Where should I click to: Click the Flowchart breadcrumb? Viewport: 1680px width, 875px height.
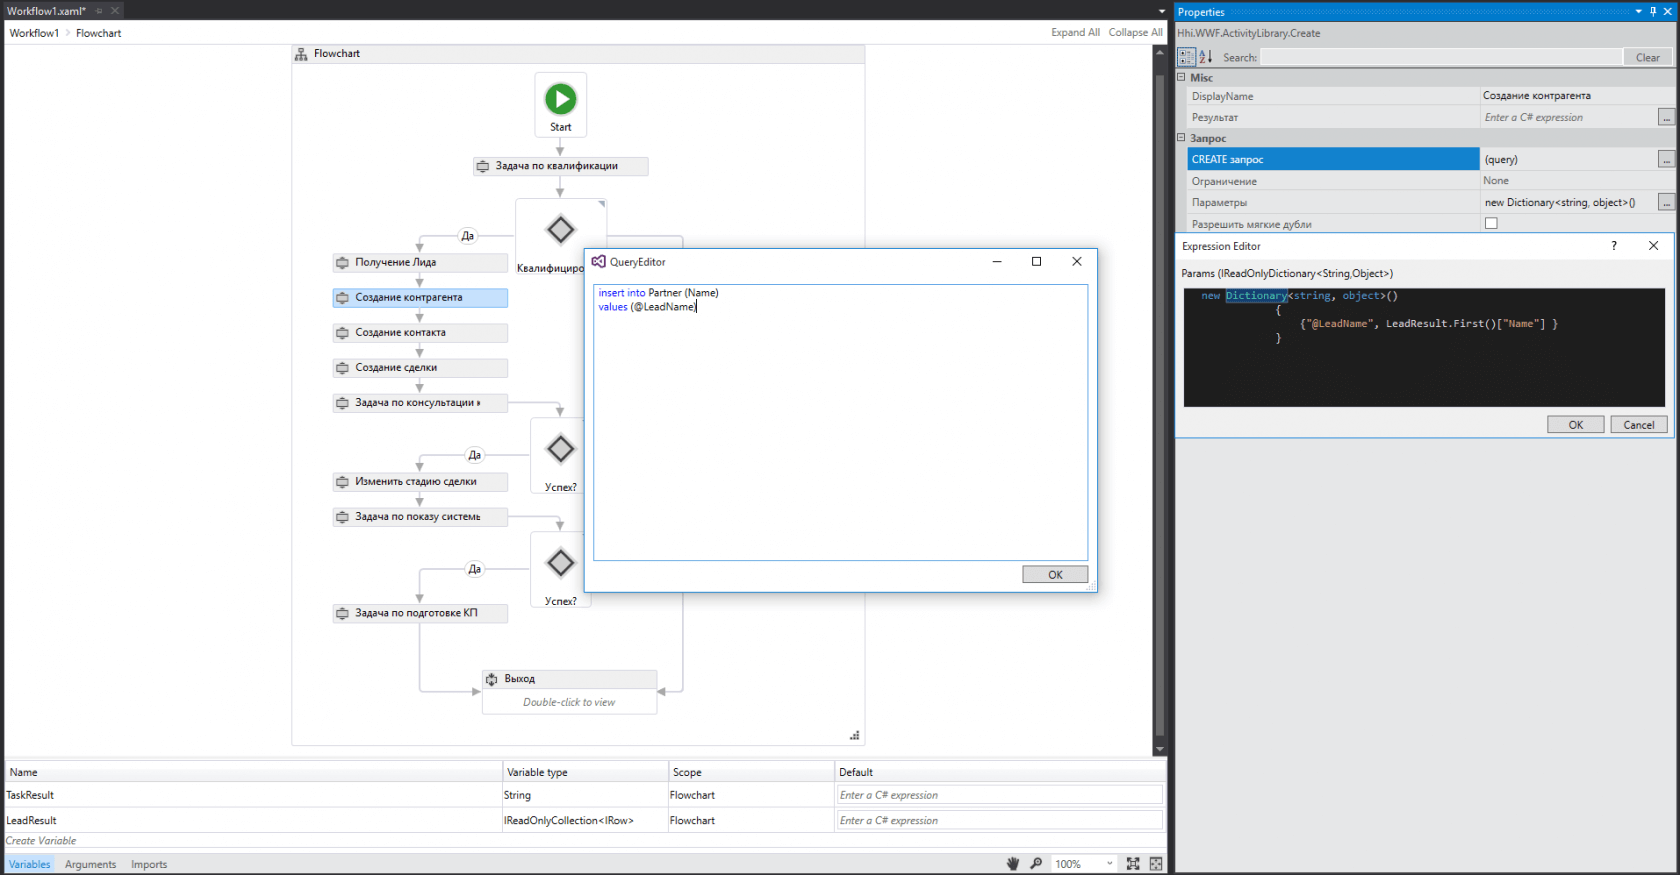tap(98, 33)
